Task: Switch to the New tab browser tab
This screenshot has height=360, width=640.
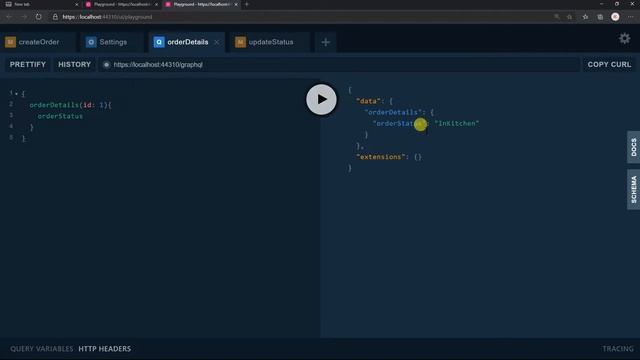Action: pyautogui.click(x=41, y=4)
